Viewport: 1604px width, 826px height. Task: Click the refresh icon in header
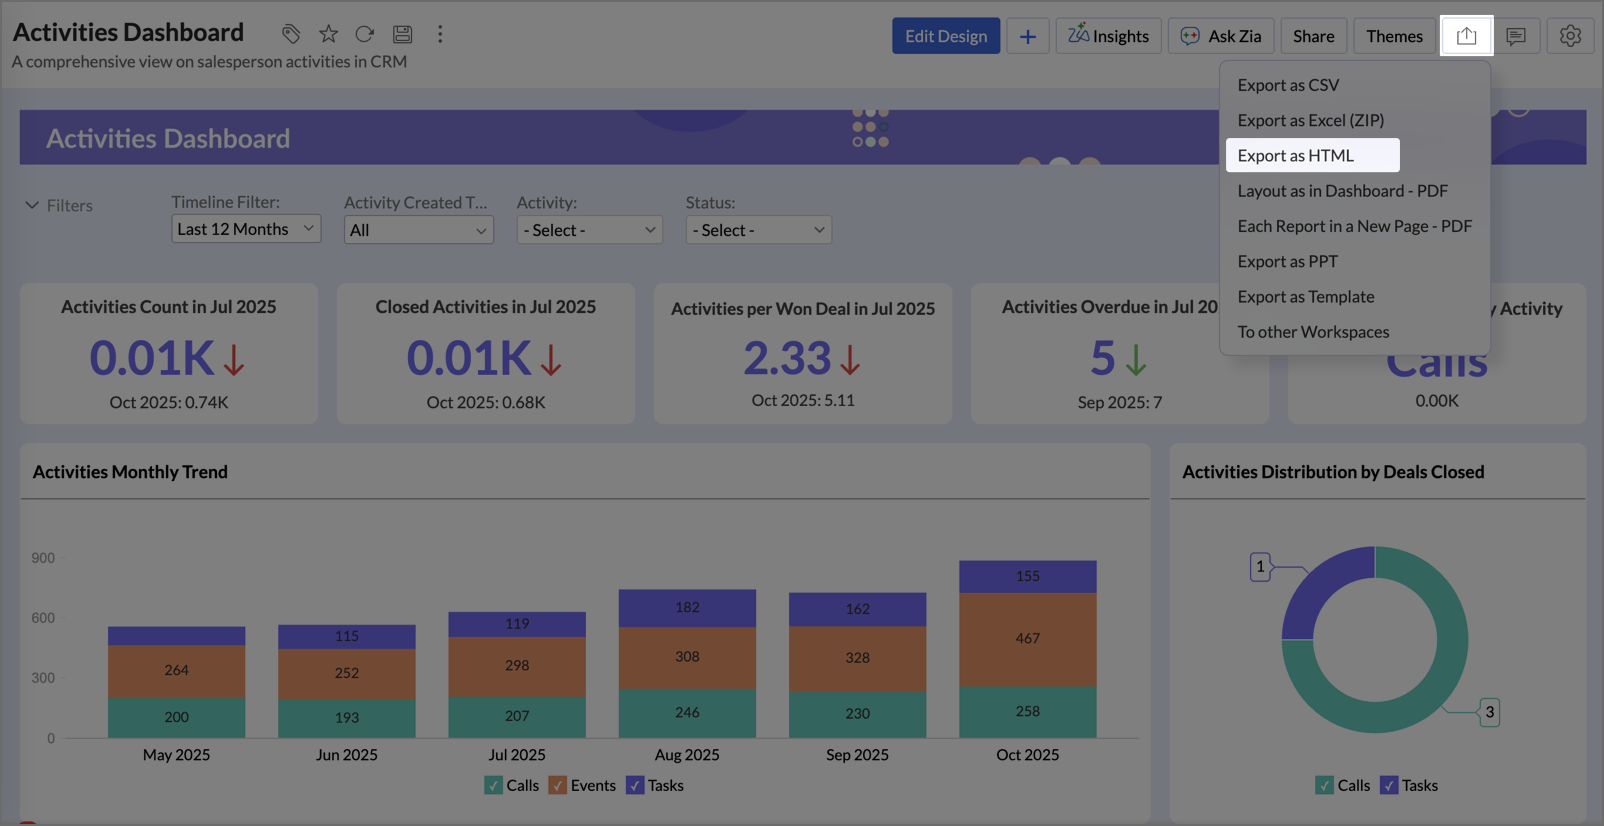click(x=365, y=34)
